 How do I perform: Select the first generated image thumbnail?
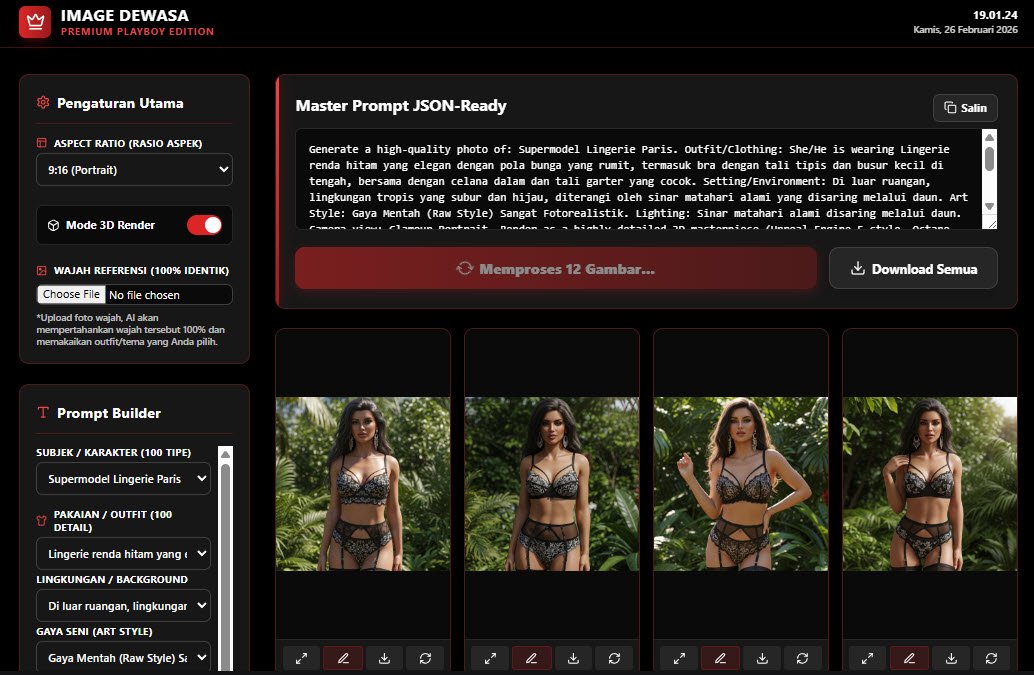[363, 484]
